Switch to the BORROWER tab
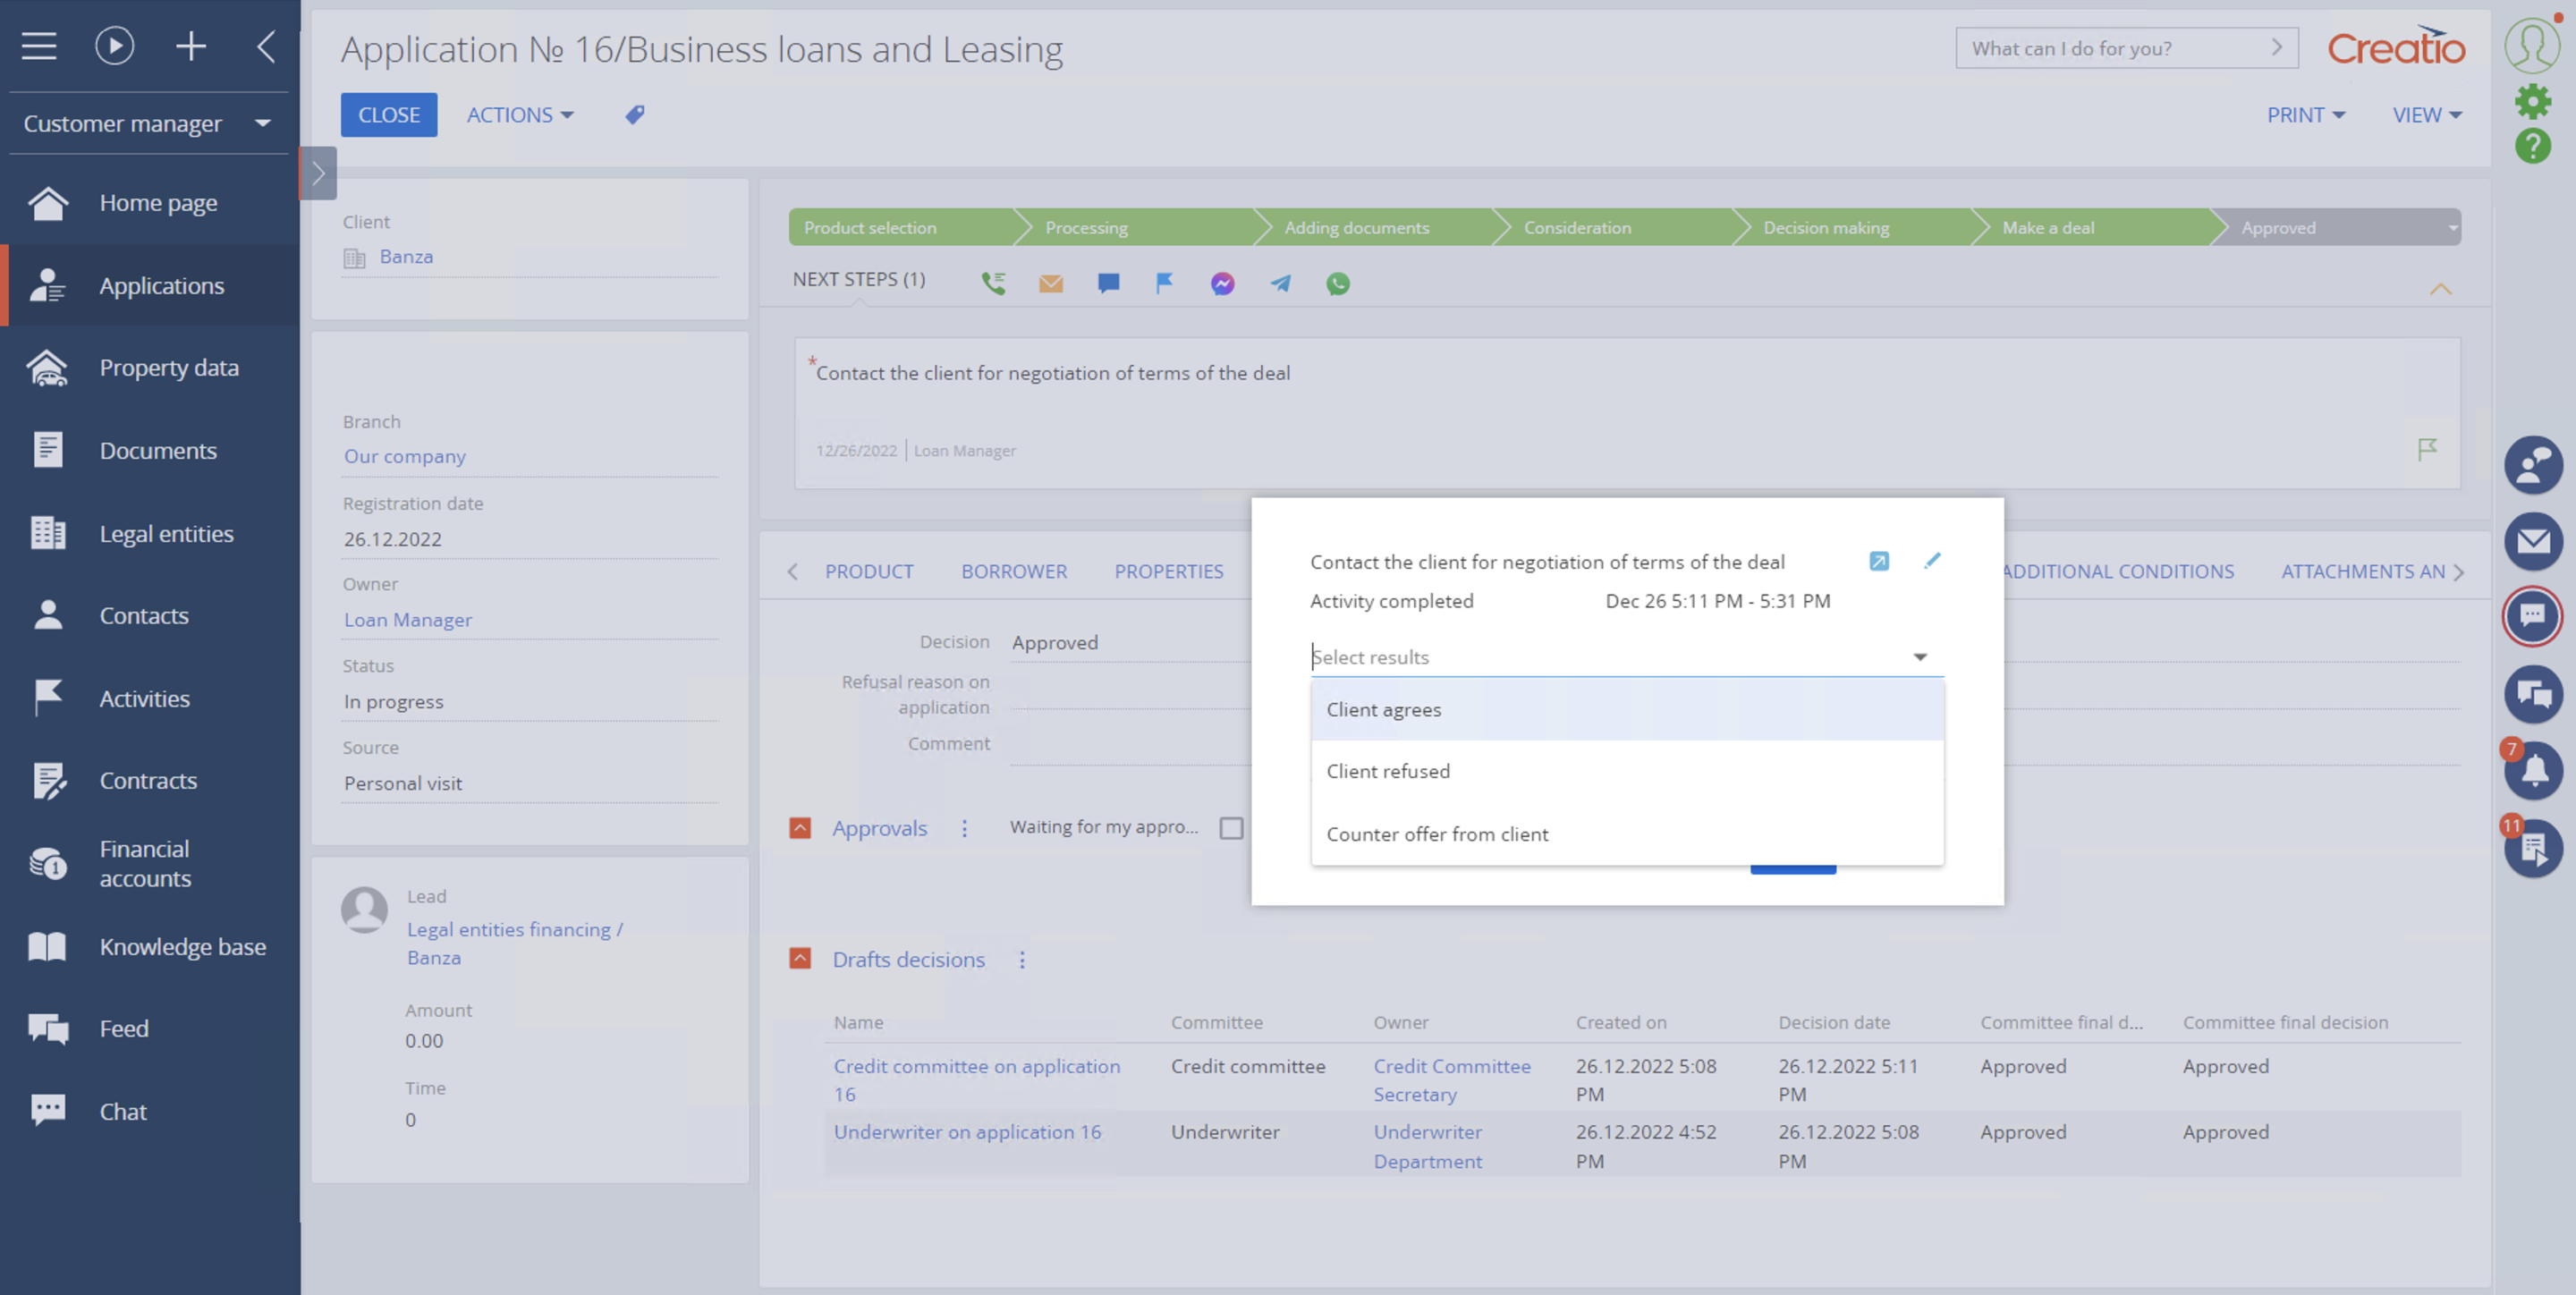2576x1295 pixels. tap(1014, 571)
